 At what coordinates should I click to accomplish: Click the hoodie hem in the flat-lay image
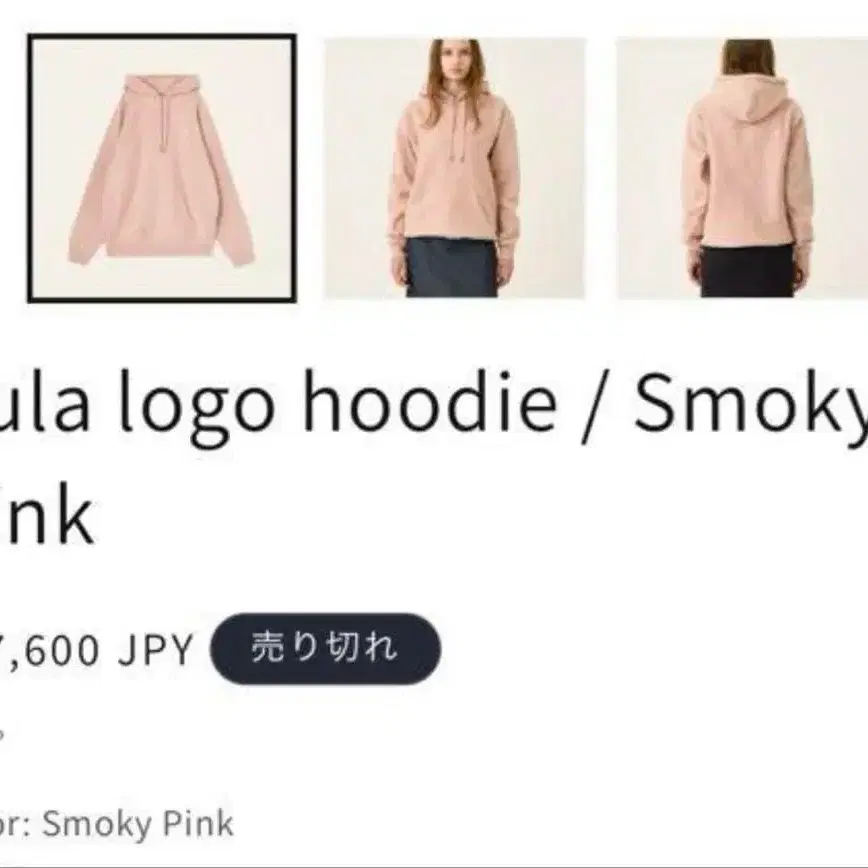click(x=161, y=248)
